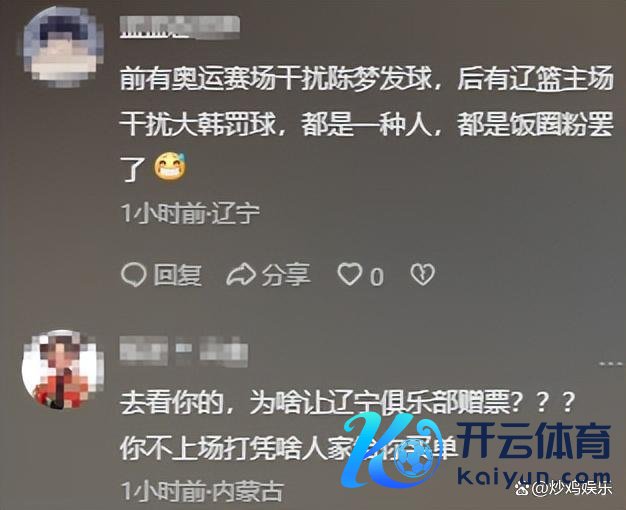
Task: Click the sweating grin emoji in first comment
Action: [170, 165]
